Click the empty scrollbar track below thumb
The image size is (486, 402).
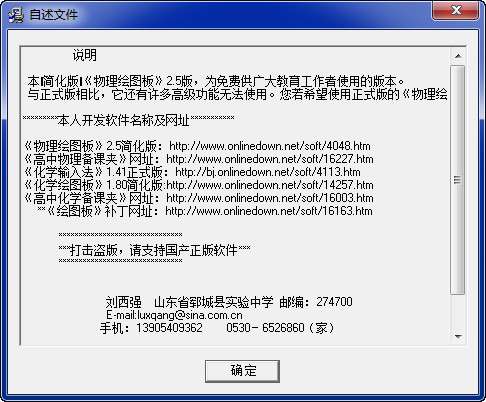coord(458,311)
